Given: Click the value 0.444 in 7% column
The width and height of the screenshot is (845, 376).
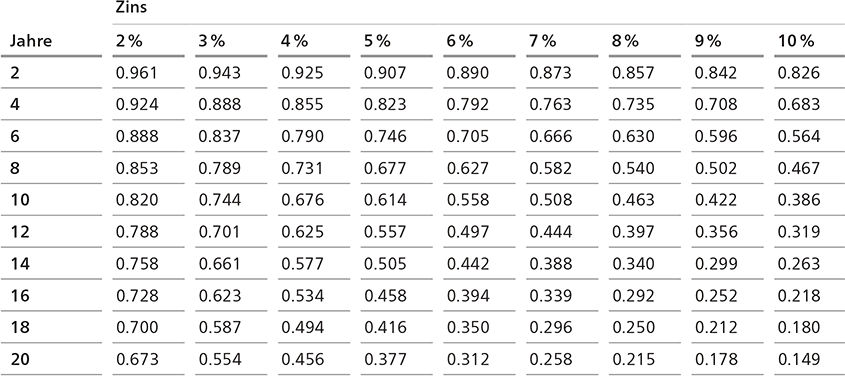Looking at the screenshot, I should coord(551,232).
